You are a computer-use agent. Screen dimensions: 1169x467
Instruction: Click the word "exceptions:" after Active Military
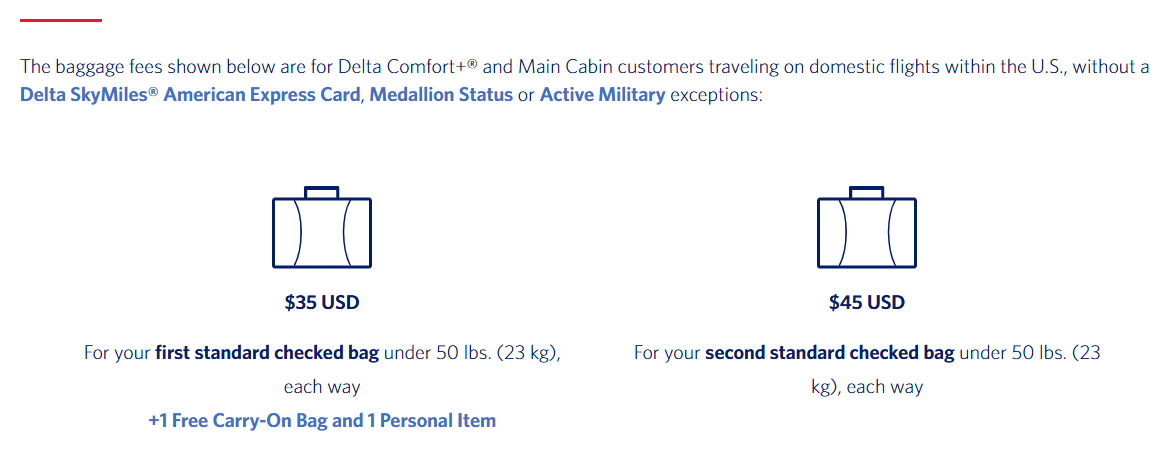pyautogui.click(x=716, y=97)
